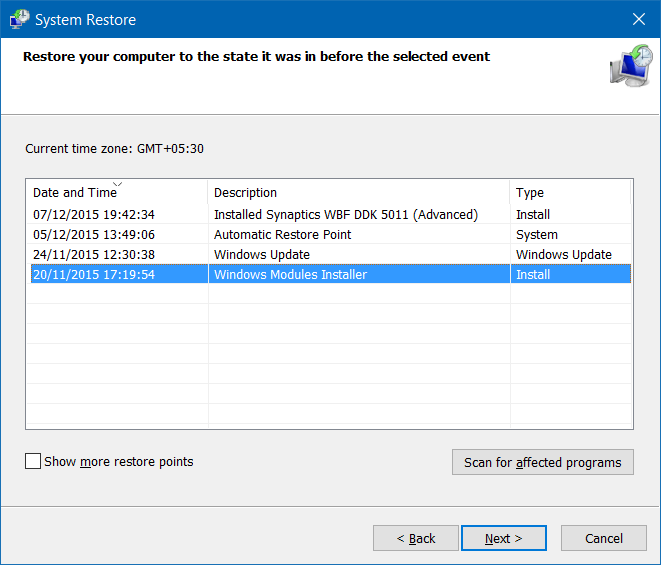Go to previous step with Back button
This screenshot has width=661, height=565.
tap(416, 538)
